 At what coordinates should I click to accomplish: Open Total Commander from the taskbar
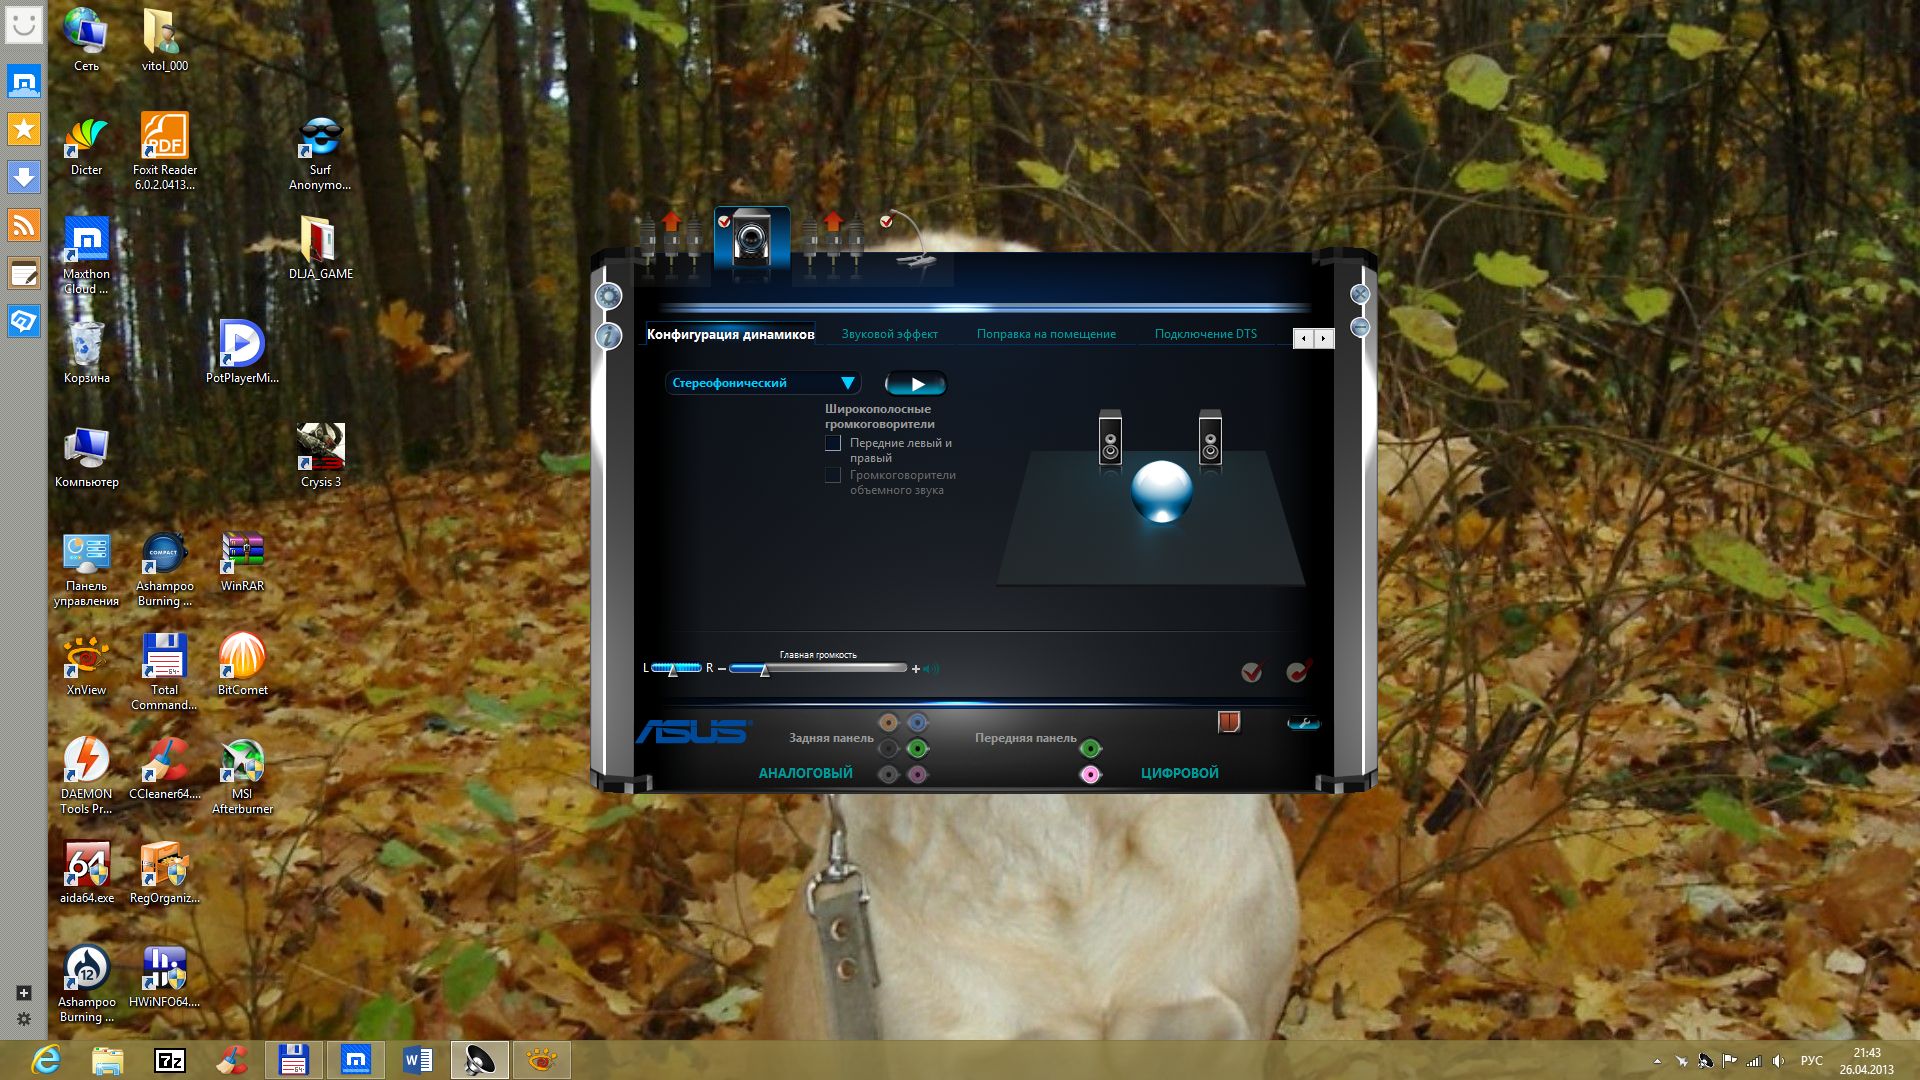point(293,1060)
